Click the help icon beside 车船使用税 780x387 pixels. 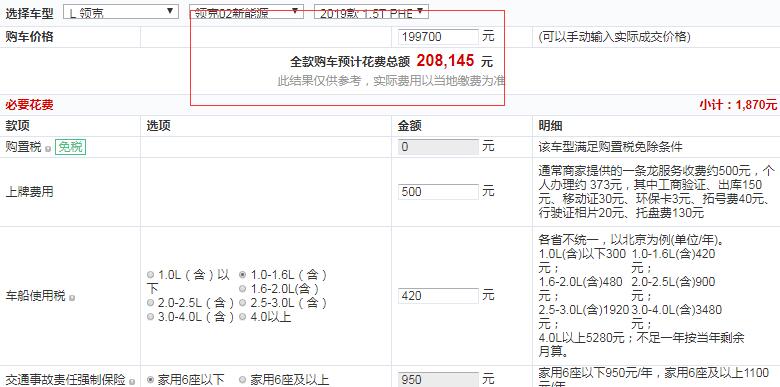[72, 297]
